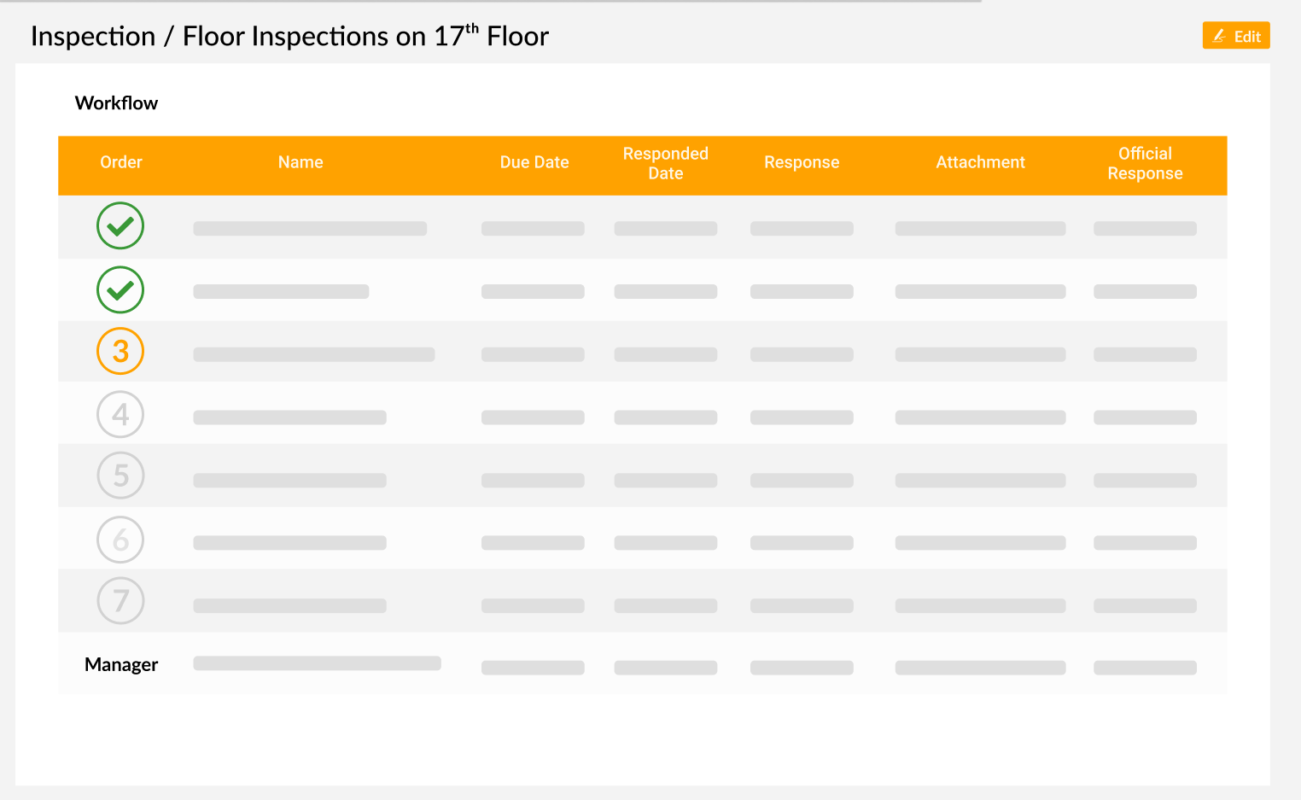Viewport: 1301px width, 800px height.
Task: Click the pencil icon on the Edit button
Action: coord(1219,35)
